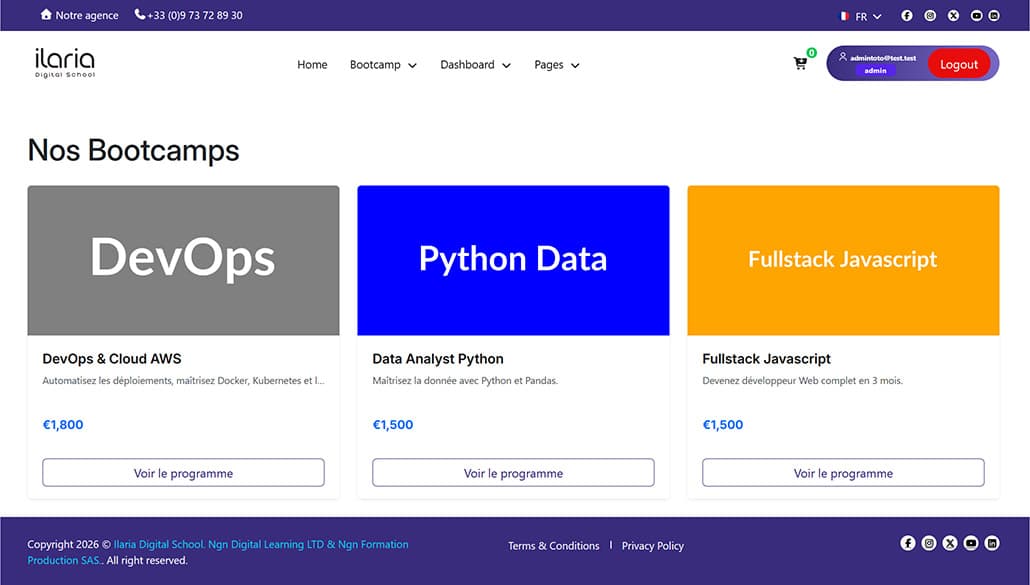
Task: Open the Pages menu dropdown
Action: point(556,65)
